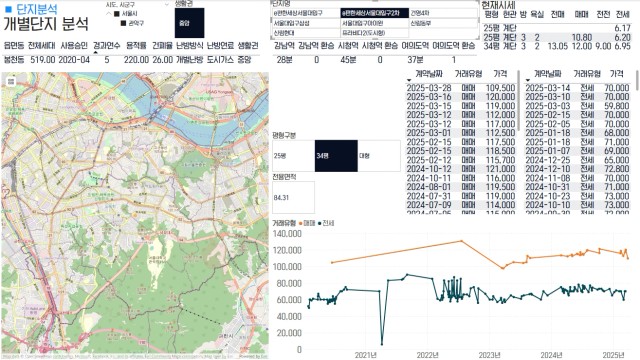Select the 13.05 전매 price cell
Image resolution: width=640 pixels, height=360 pixels.
pyautogui.click(x=558, y=46)
